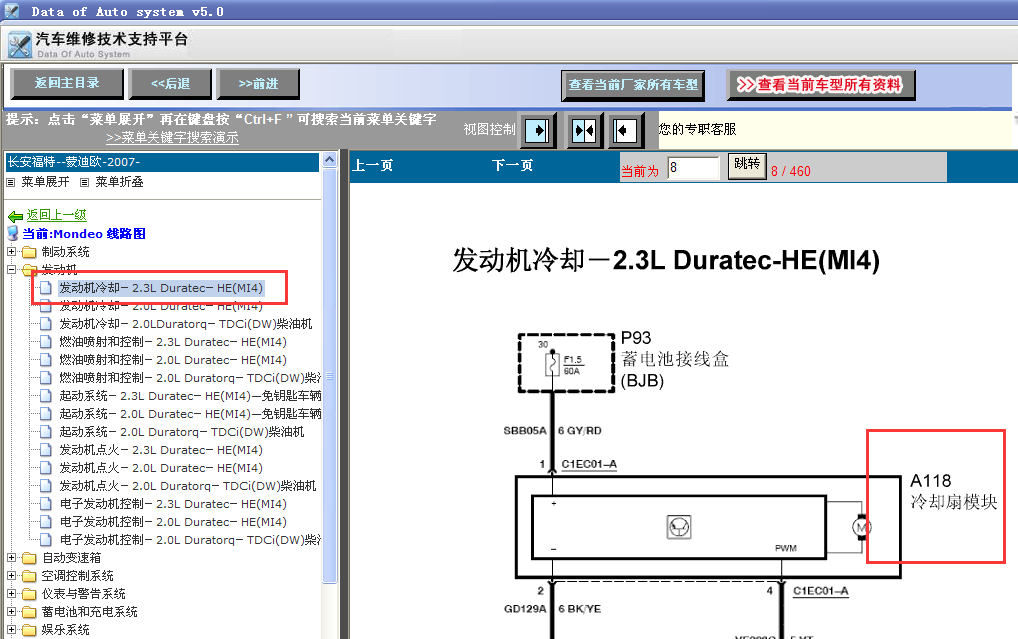Select 起动系统-2.0L Duratec-HE(MI4) item
This screenshot has height=639, width=1018.
190,414
